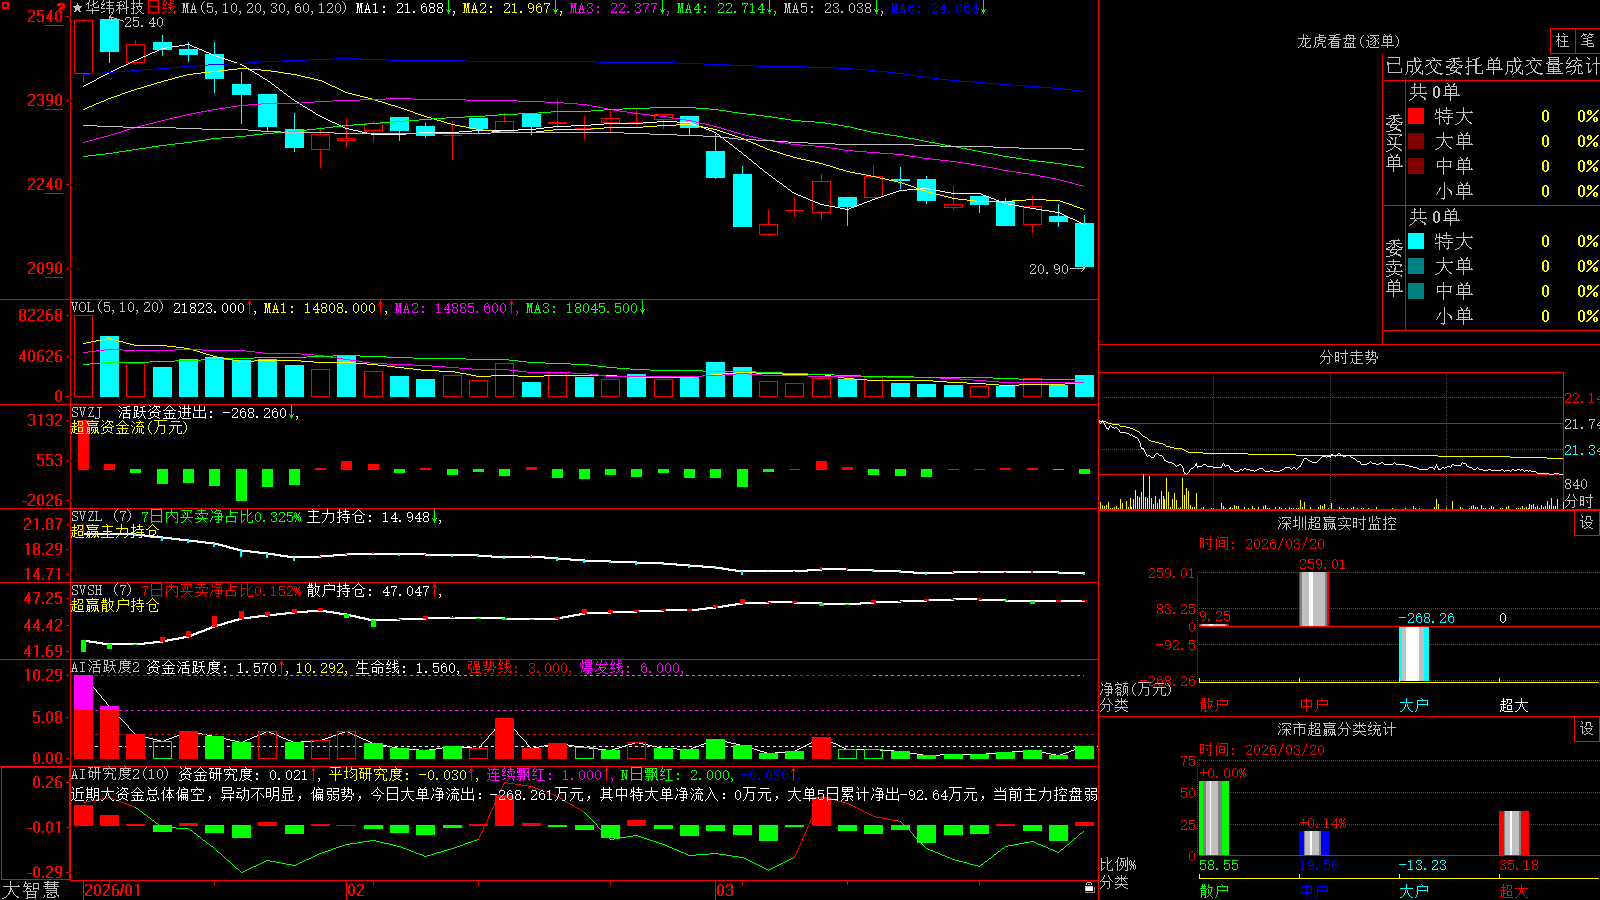
Task: Click the 中户 19.50 blue bar in 分类统计
Action: 1313,843
